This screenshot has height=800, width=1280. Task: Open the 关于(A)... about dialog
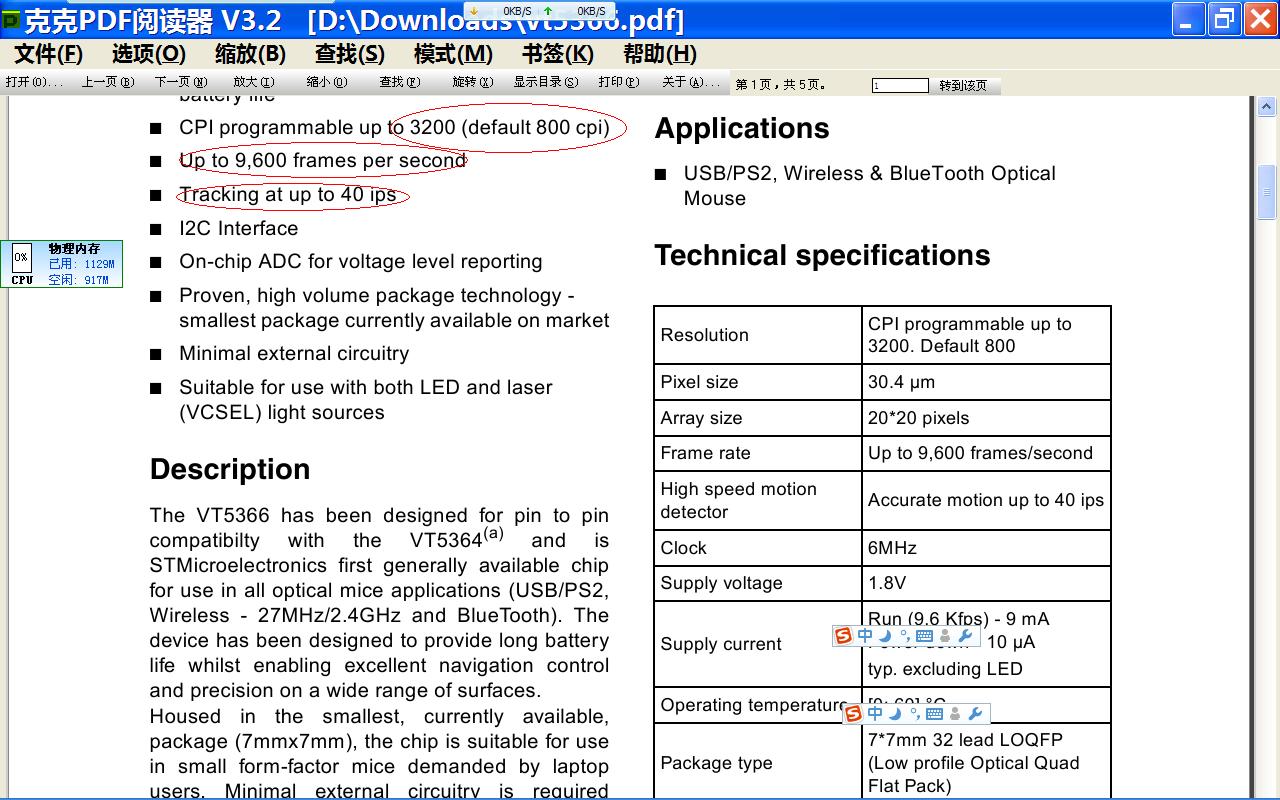point(691,83)
